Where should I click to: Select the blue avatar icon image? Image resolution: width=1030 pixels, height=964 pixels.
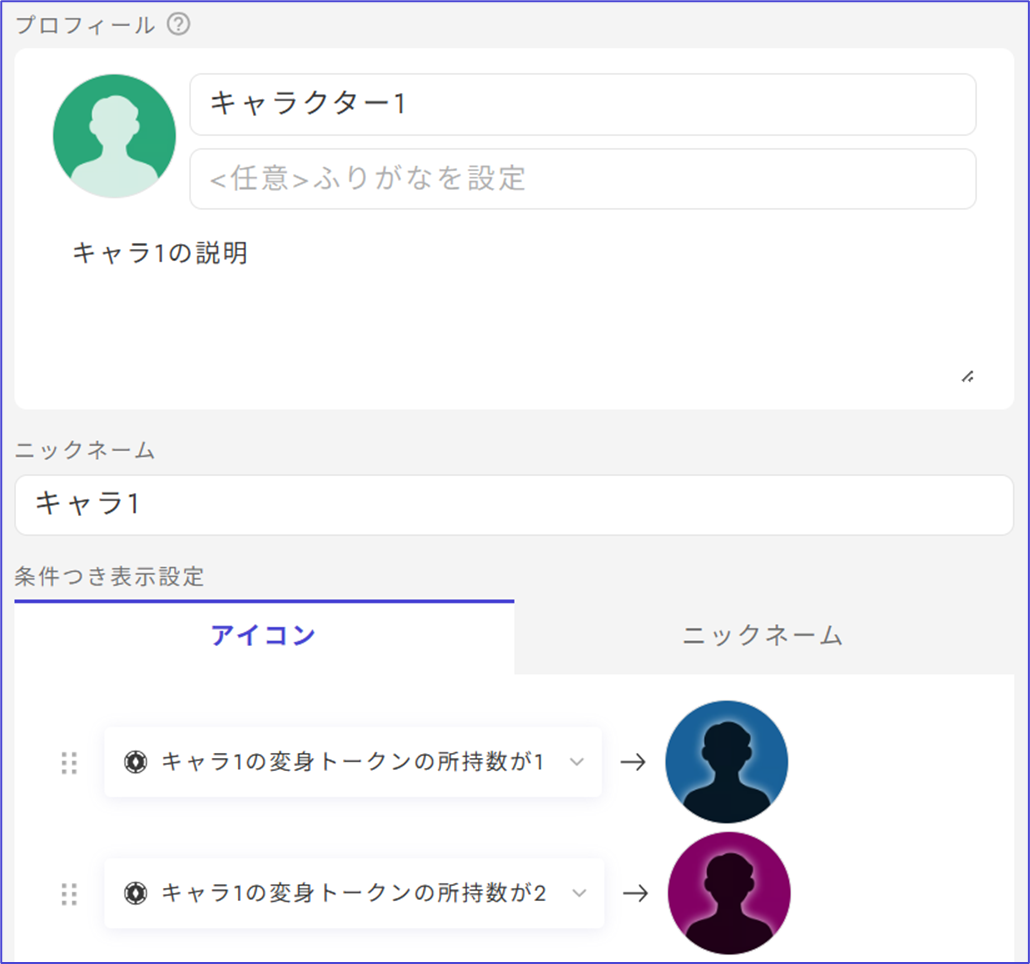[x=727, y=762]
